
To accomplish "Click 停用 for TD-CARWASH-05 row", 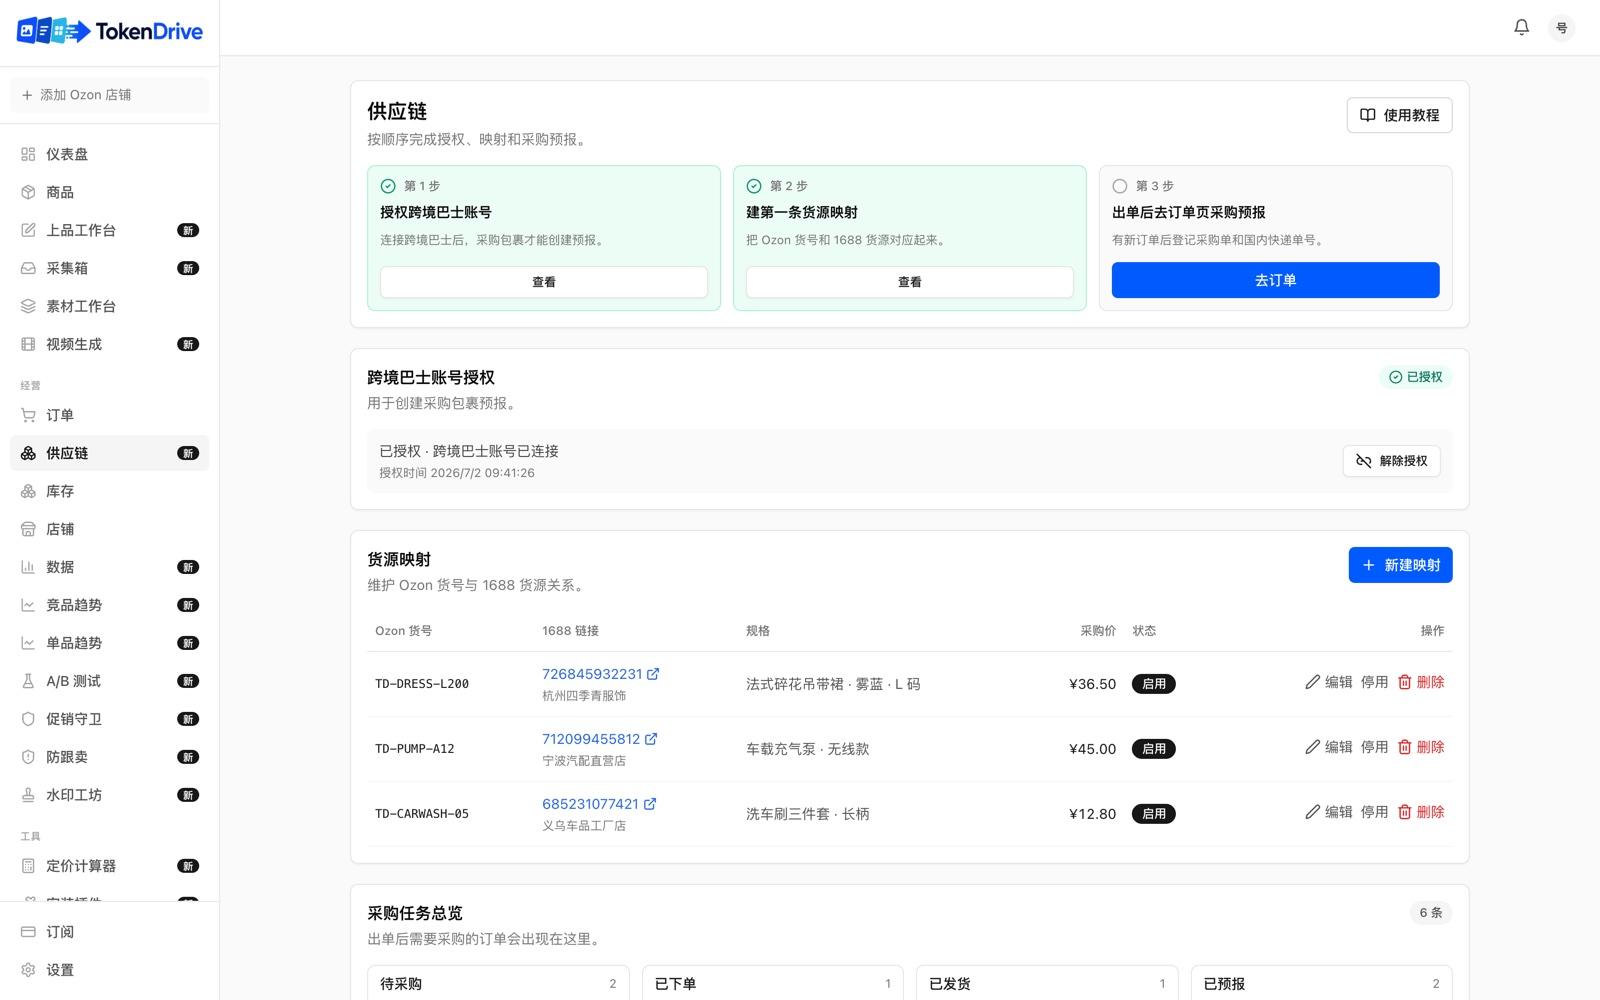I will 1374,812.
